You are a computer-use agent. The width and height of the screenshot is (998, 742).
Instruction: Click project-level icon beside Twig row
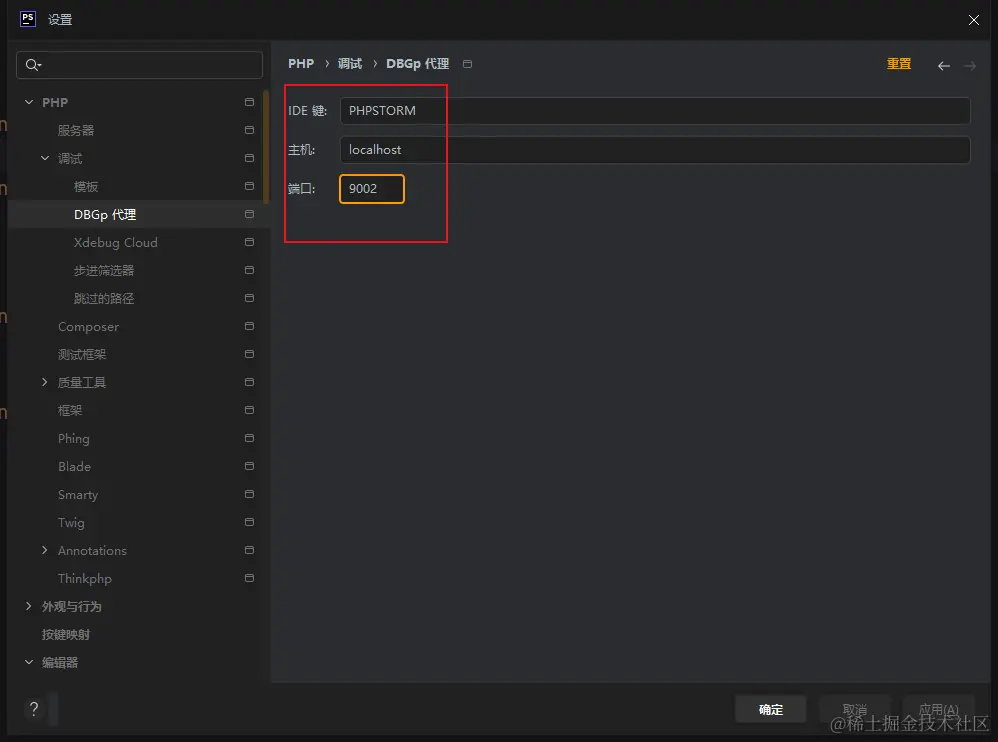[250, 522]
